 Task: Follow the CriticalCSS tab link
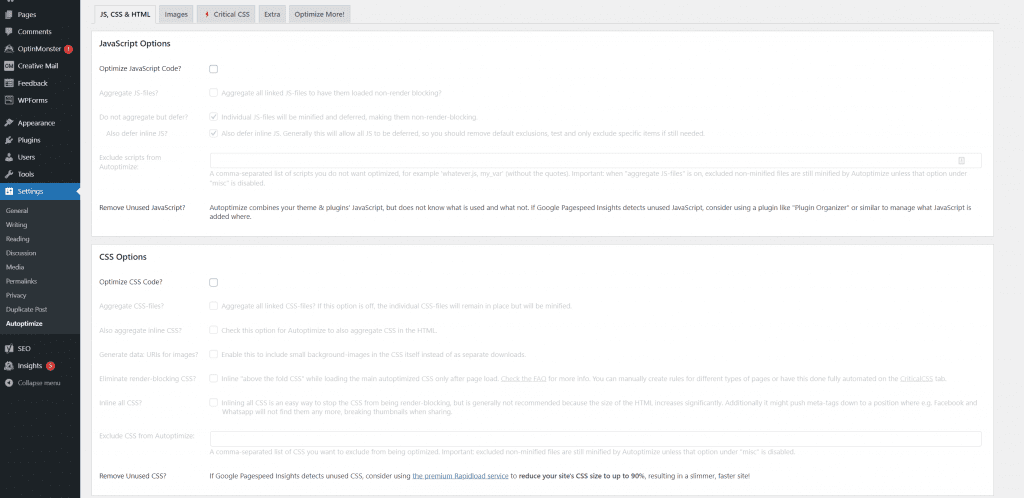point(914,379)
